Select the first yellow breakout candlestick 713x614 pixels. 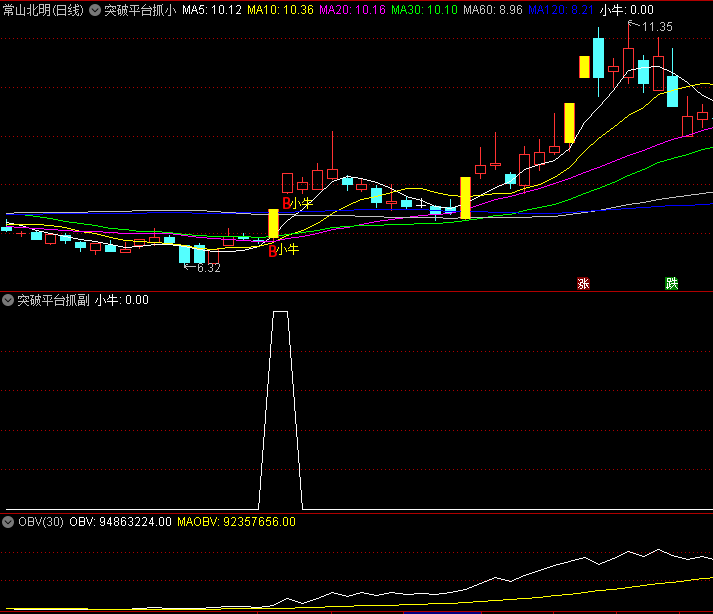[273, 223]
